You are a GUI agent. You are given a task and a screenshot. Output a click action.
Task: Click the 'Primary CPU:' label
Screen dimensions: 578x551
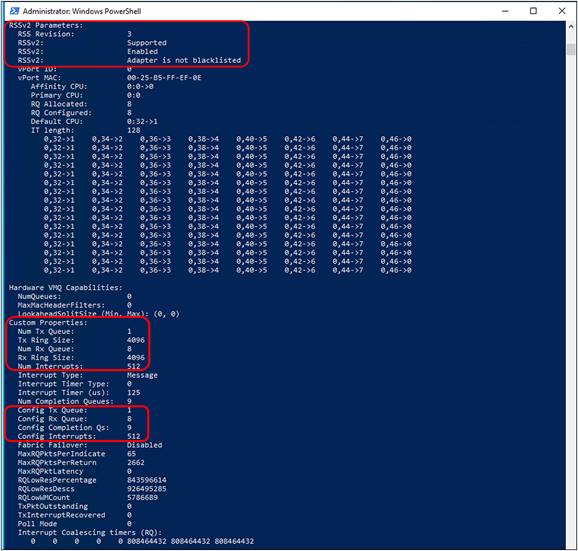57,95
